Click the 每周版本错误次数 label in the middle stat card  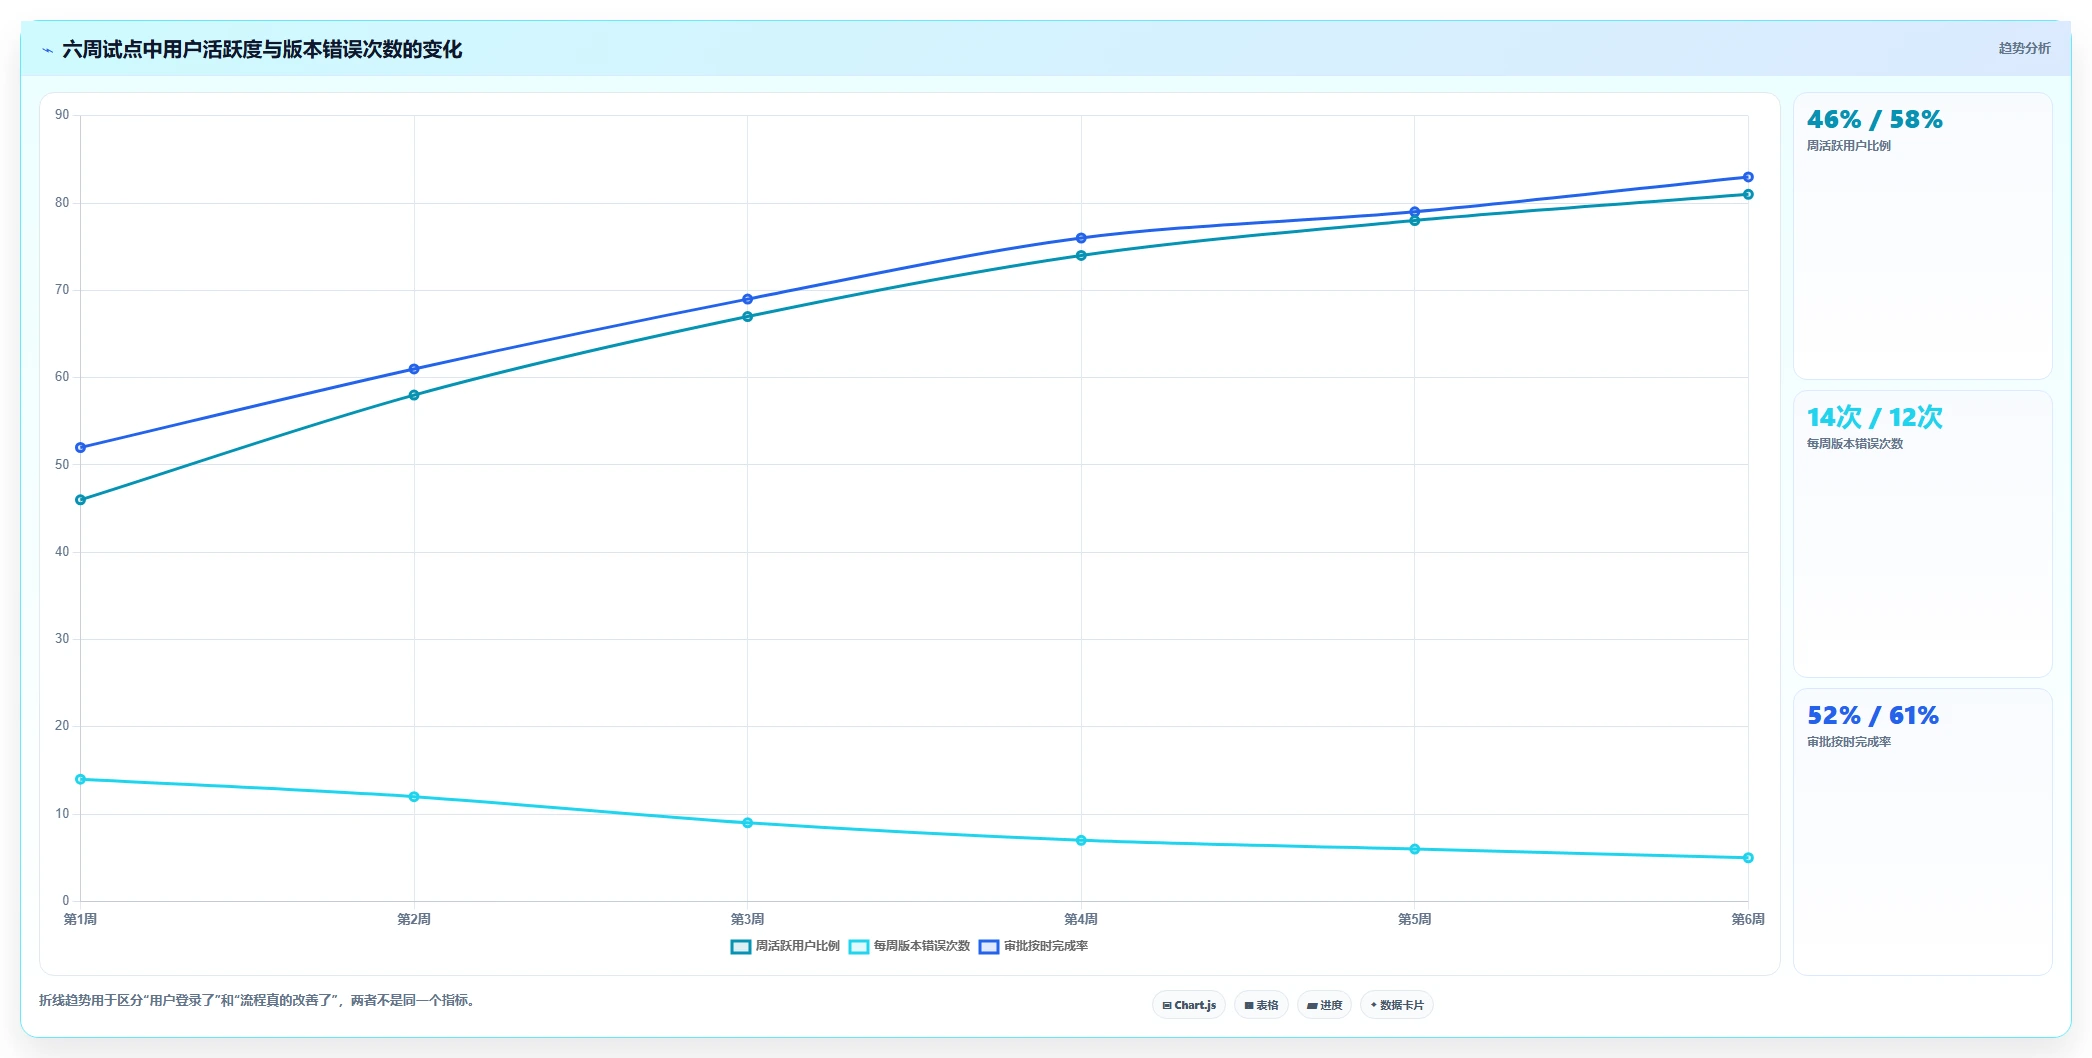pos(1854,444)
